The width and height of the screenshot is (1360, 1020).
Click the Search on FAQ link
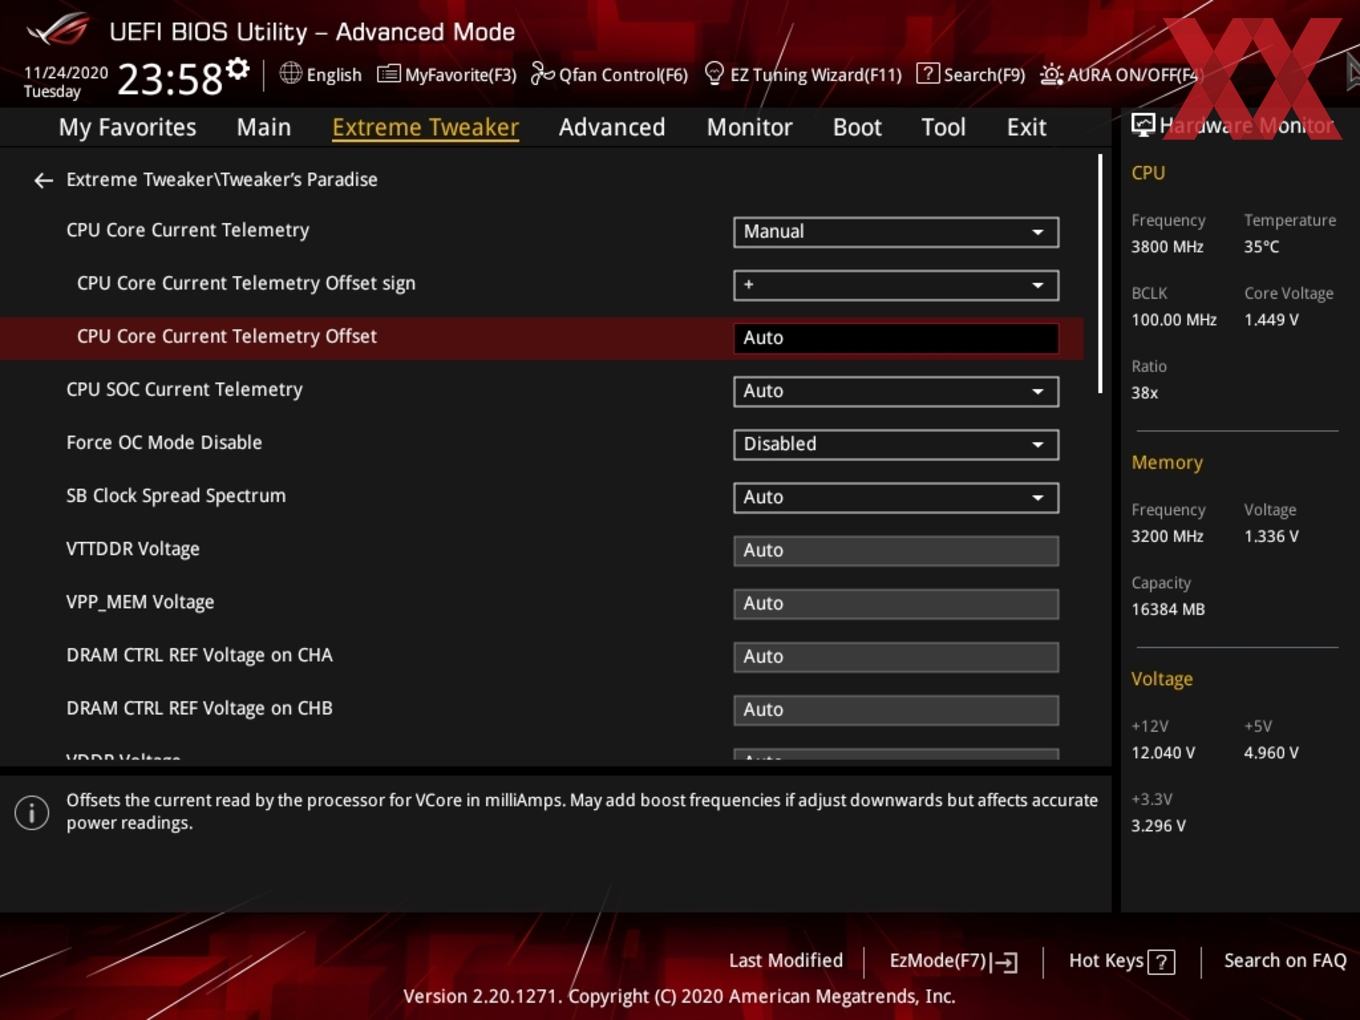click(1285, 960)
